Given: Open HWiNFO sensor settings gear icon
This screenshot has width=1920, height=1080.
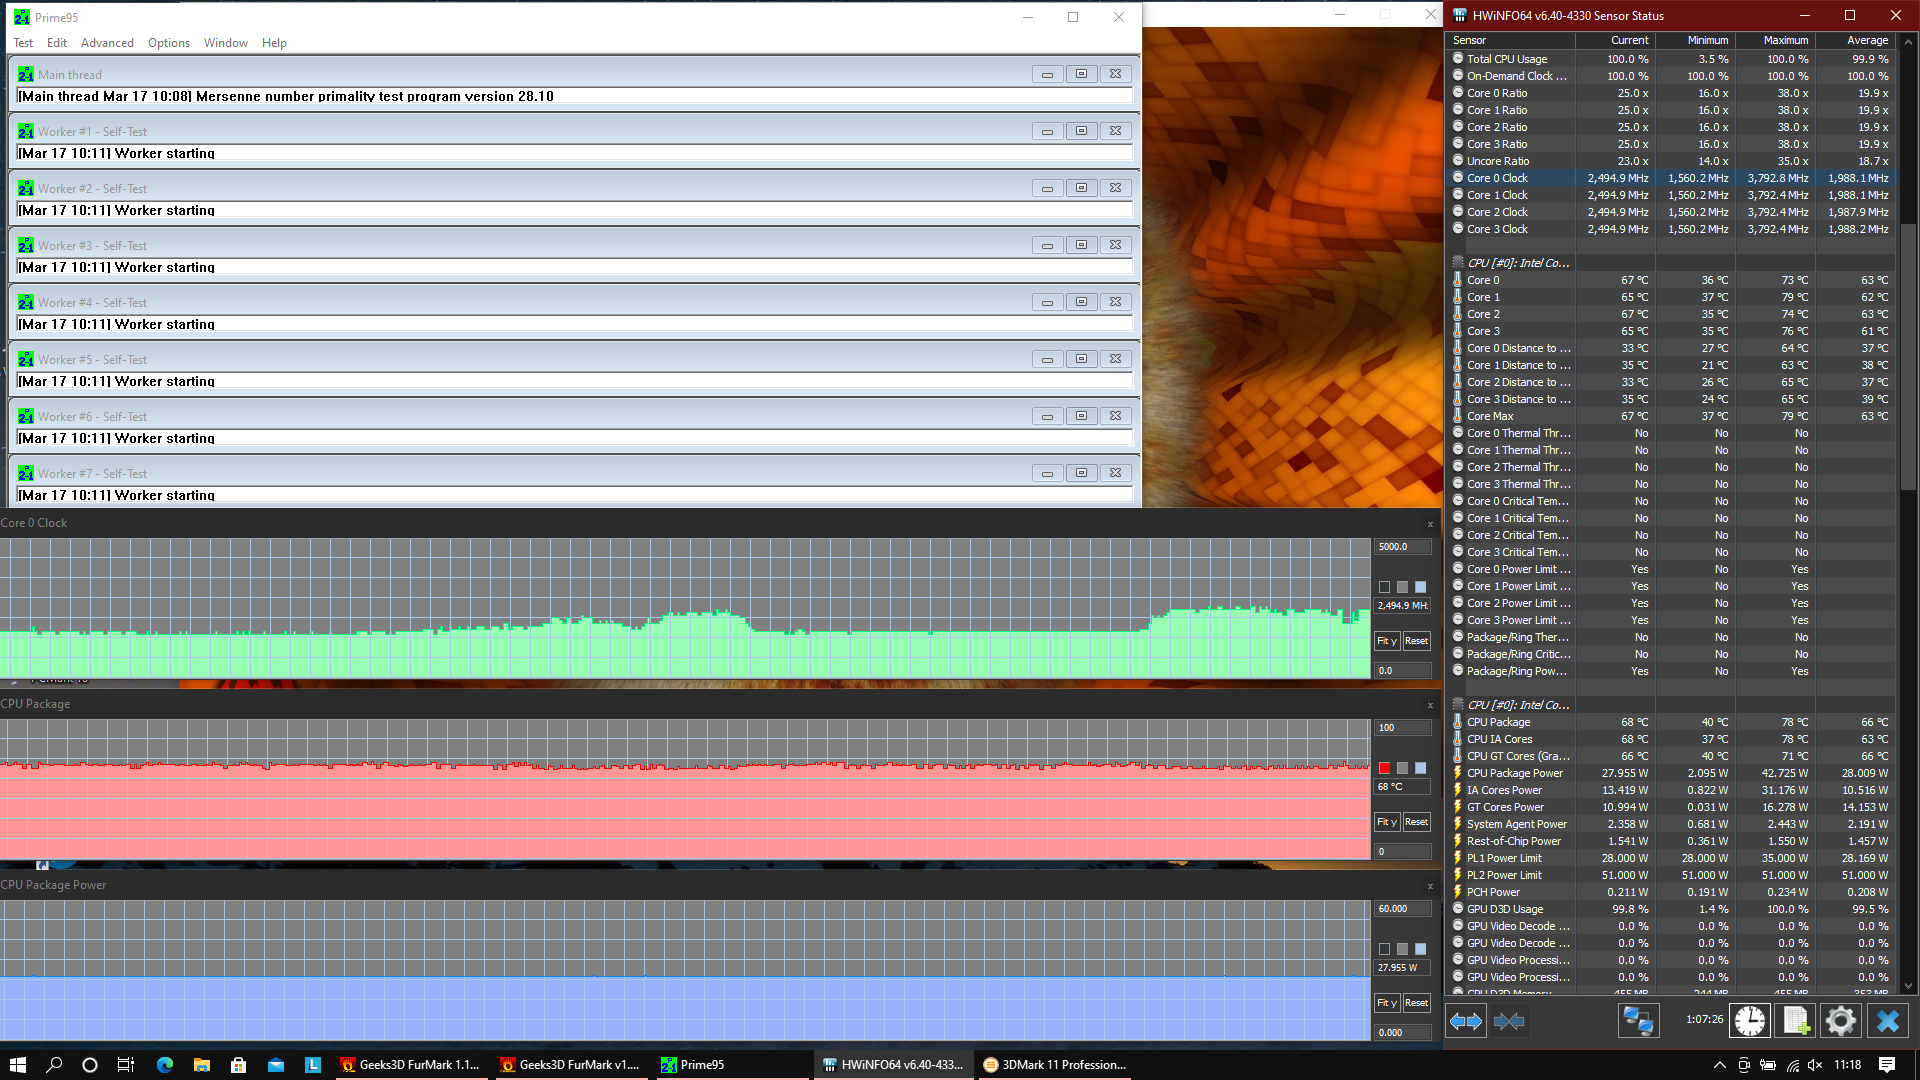Looking at the screenshot, I should (x=1840, y=1021).
